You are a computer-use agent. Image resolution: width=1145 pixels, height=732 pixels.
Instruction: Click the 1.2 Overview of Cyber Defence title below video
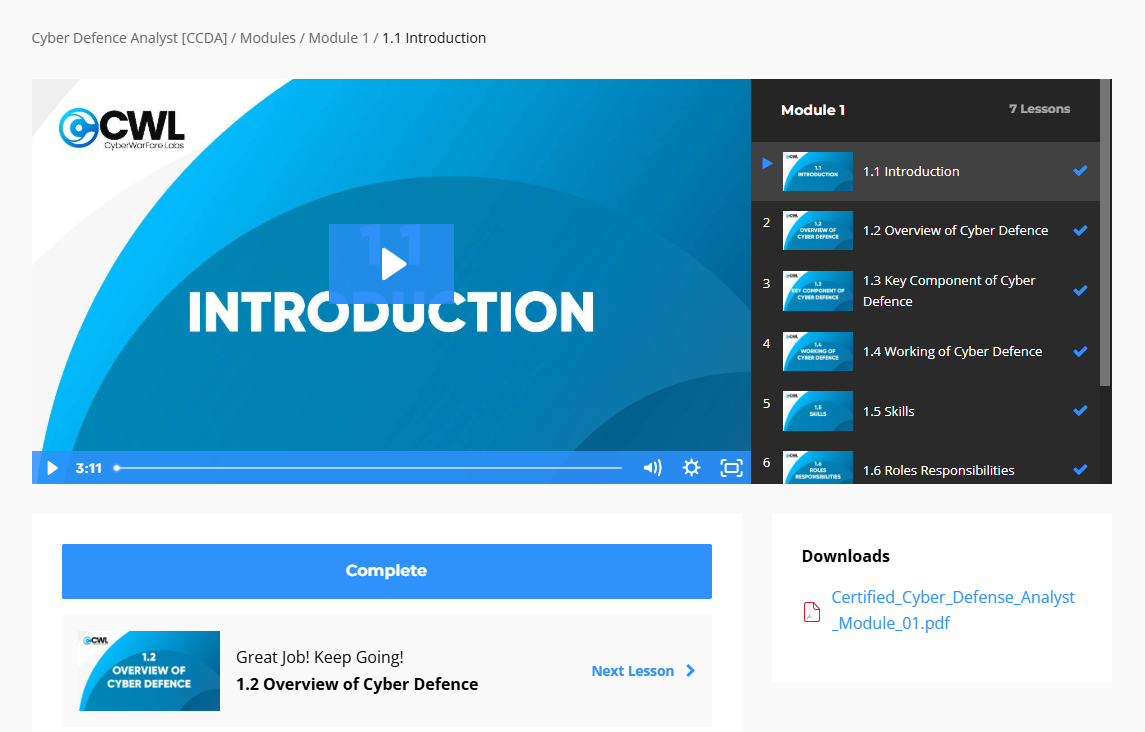[357, 685]
